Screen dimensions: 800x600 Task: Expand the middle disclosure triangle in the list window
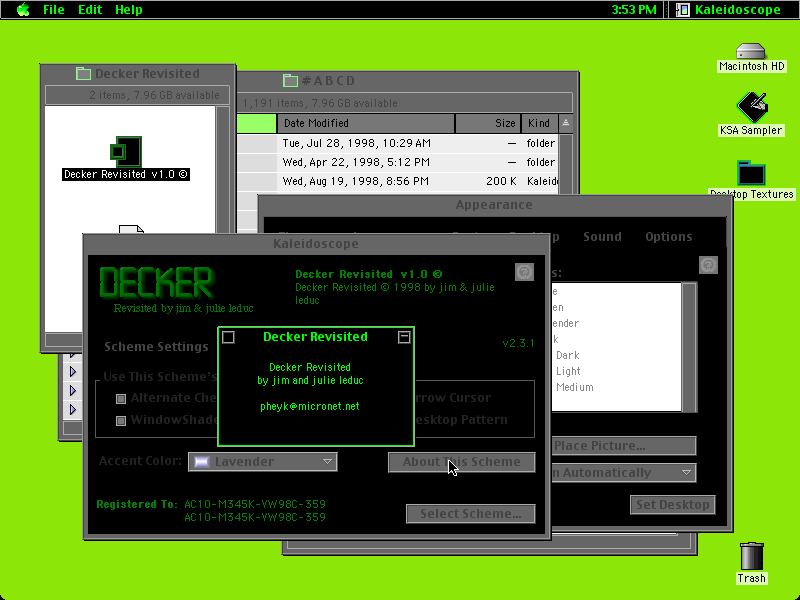(x=72, y=390)
